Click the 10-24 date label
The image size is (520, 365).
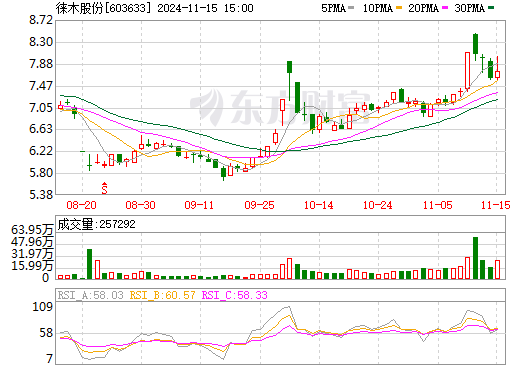coord(378,205)
